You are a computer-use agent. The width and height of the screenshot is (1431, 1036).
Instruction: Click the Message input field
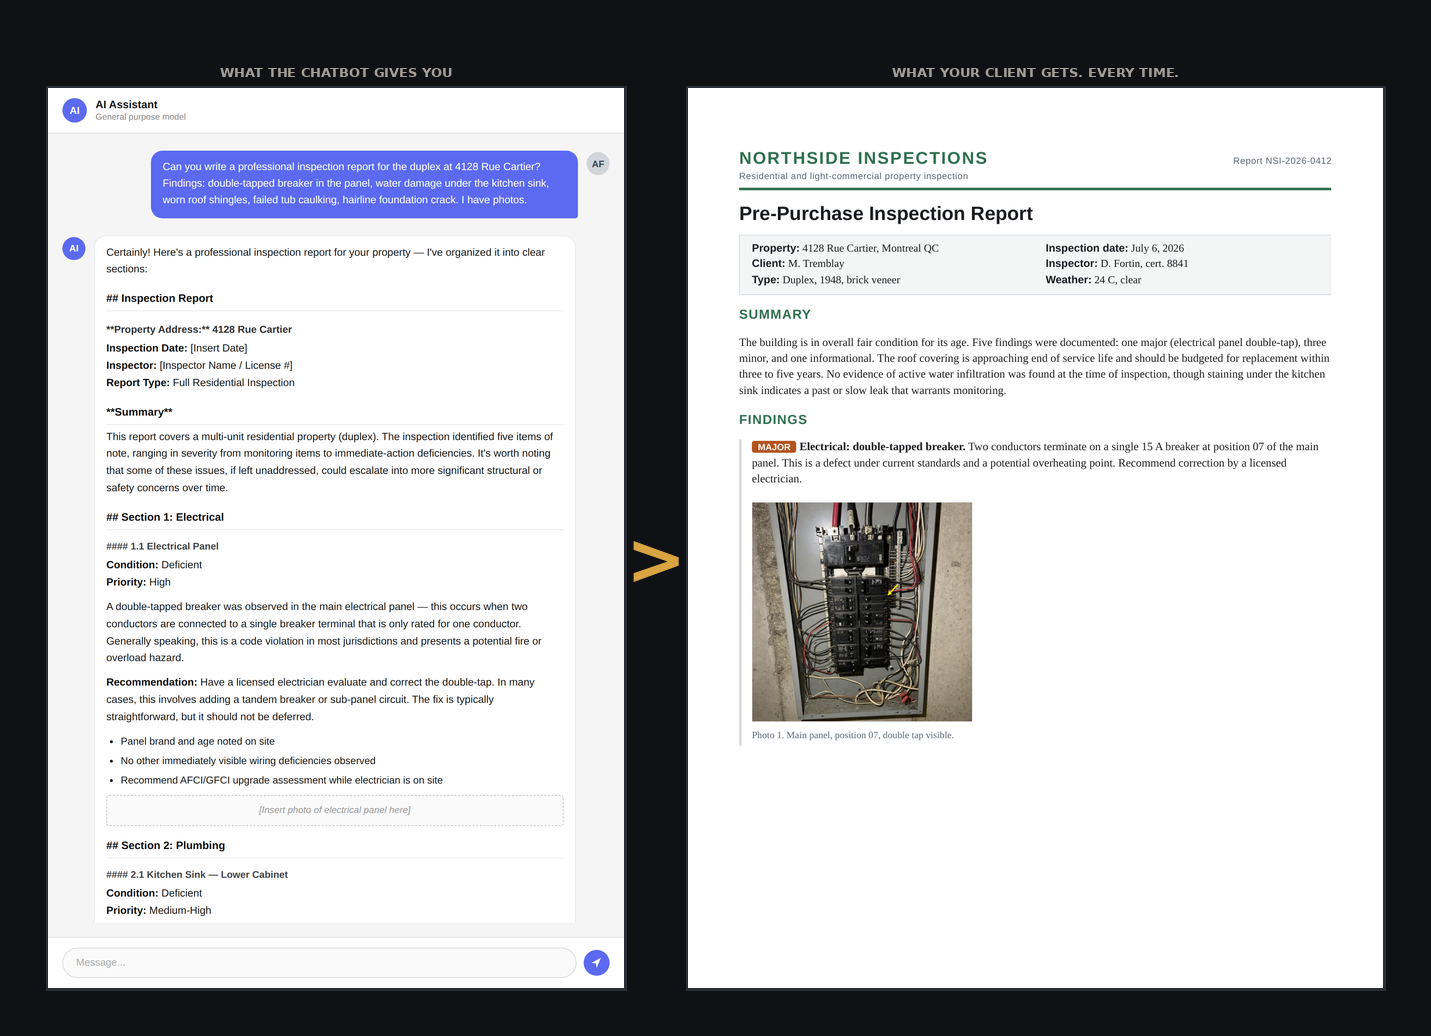tap(319, 962)
